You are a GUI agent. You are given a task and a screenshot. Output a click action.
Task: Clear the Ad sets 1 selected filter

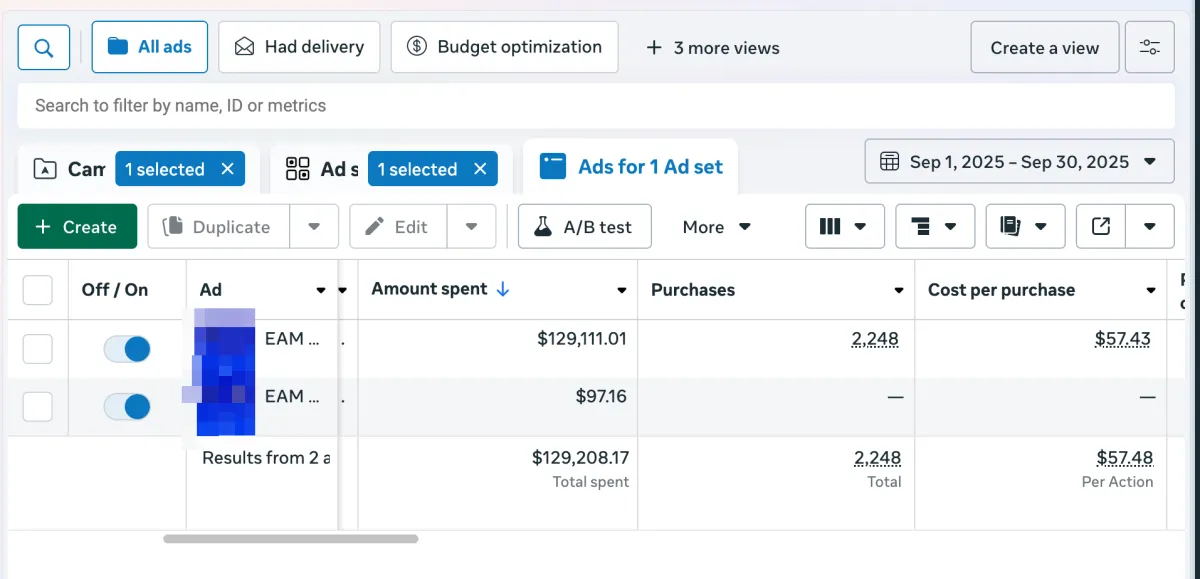coord(481,169)
